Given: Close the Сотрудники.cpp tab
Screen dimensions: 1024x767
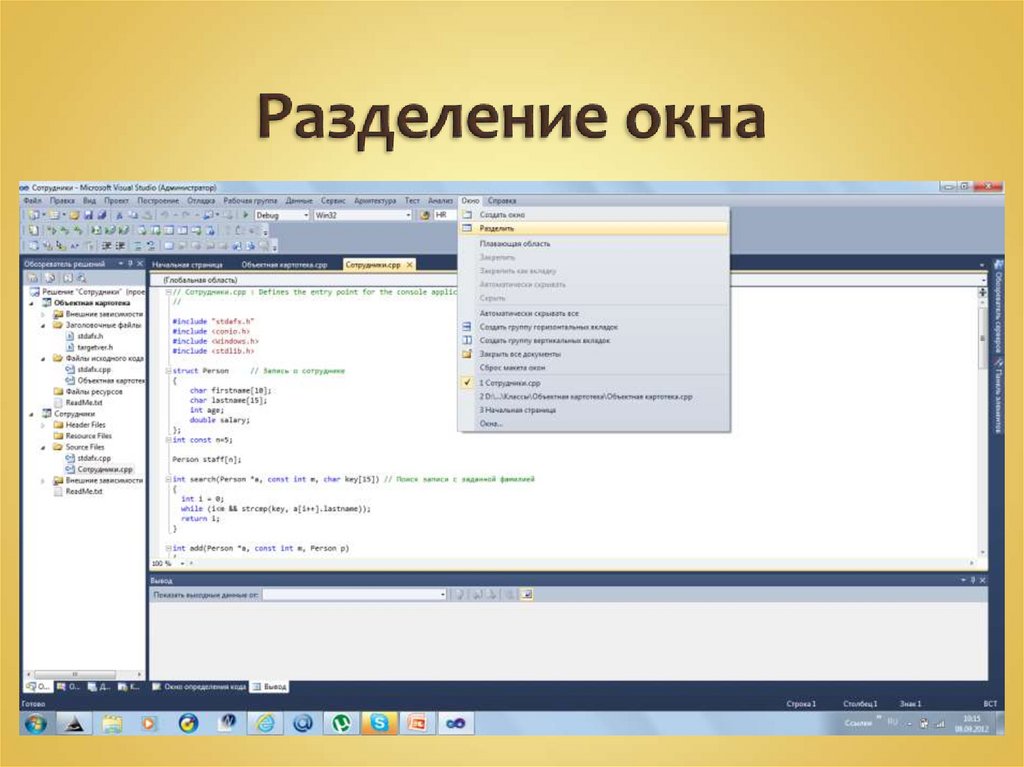Looking at the screenshot, I should coord(409,265).
